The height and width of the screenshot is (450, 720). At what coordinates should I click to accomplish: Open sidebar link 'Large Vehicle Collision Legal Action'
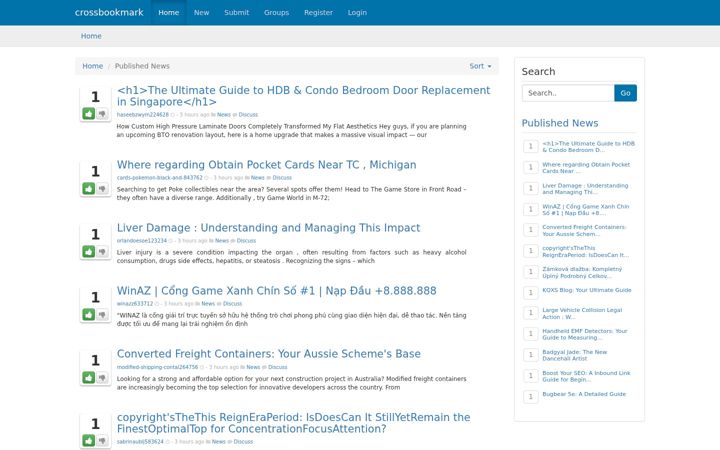(x=582, y=314)
